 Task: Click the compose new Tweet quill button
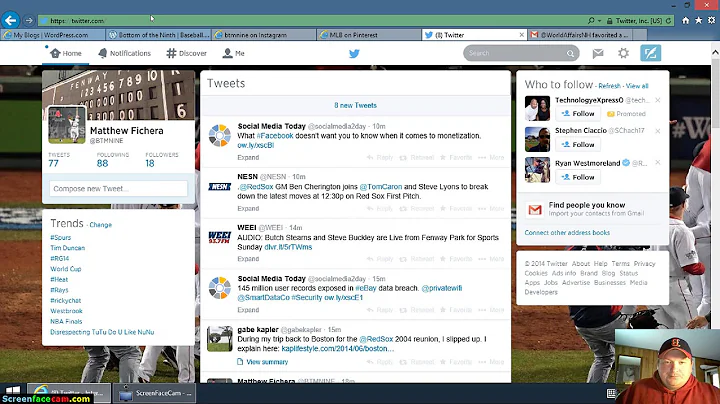coord(651,53)
